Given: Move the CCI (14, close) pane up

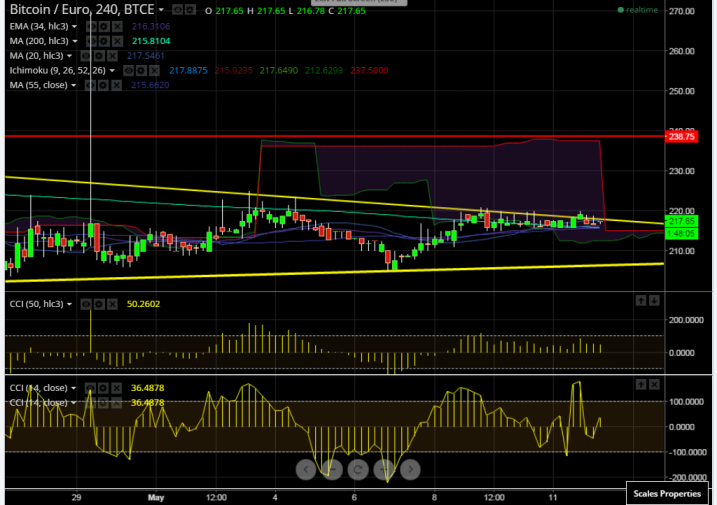Looking at the screenshot, I should (641, 385).
